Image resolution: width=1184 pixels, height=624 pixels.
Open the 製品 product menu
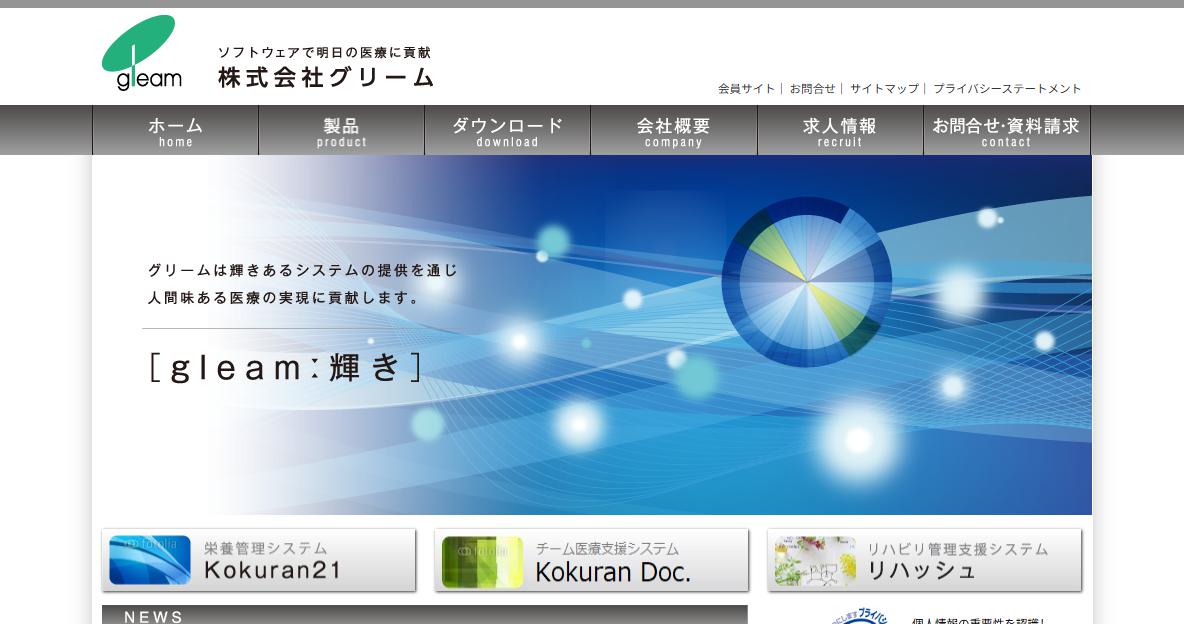click(x=341, y=131)
